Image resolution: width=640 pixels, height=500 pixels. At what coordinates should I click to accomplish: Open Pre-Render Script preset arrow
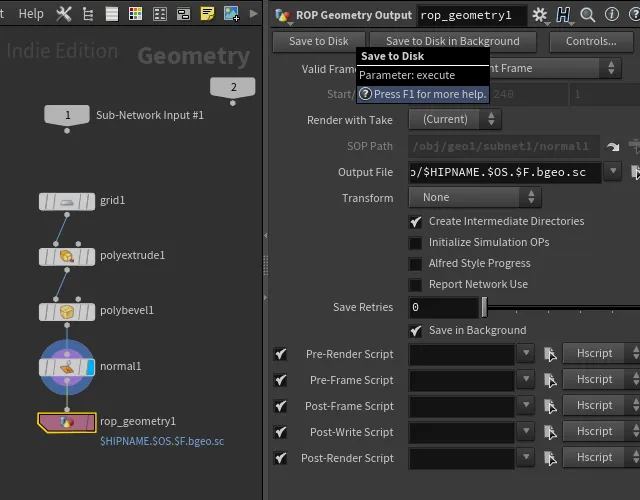pos(526,353)
